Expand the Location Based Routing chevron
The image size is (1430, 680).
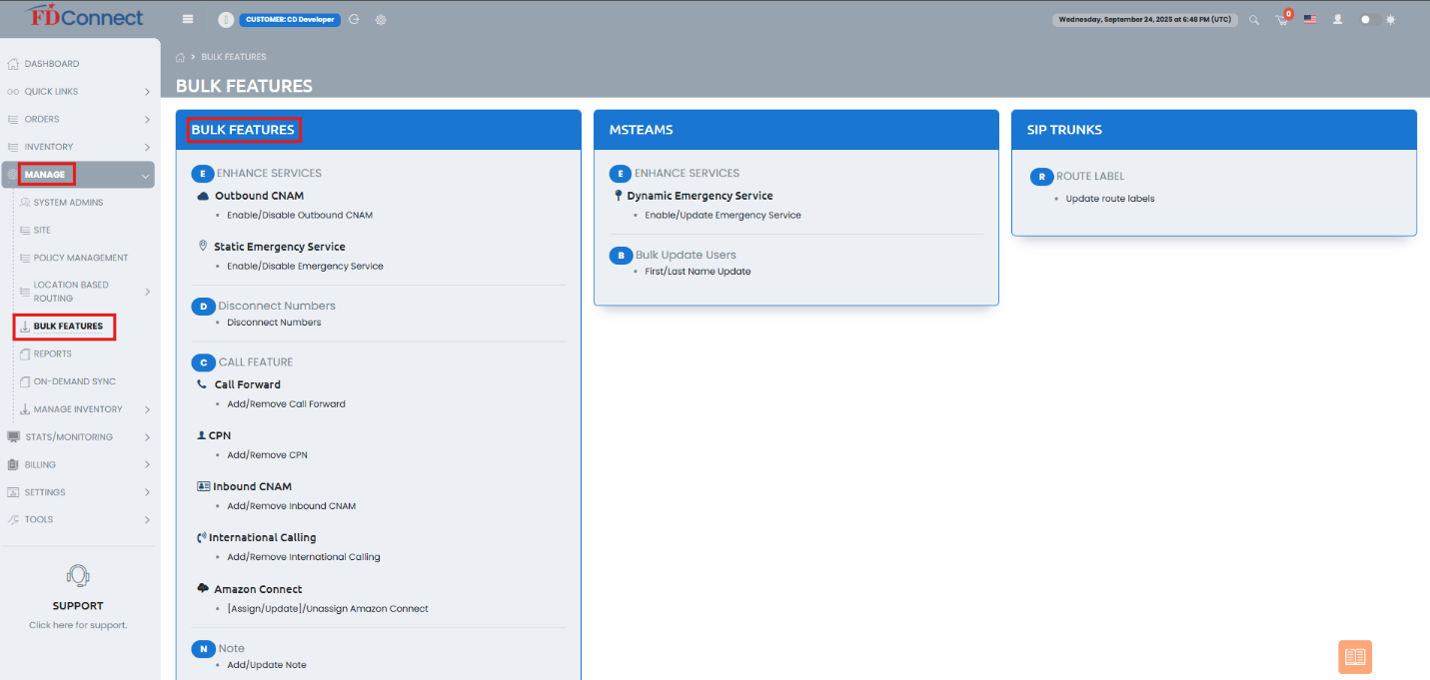[x=147, y=292]
